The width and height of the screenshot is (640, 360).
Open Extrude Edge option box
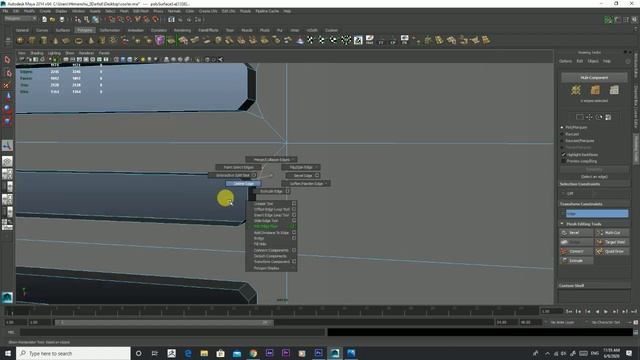[x=288, y=191]
